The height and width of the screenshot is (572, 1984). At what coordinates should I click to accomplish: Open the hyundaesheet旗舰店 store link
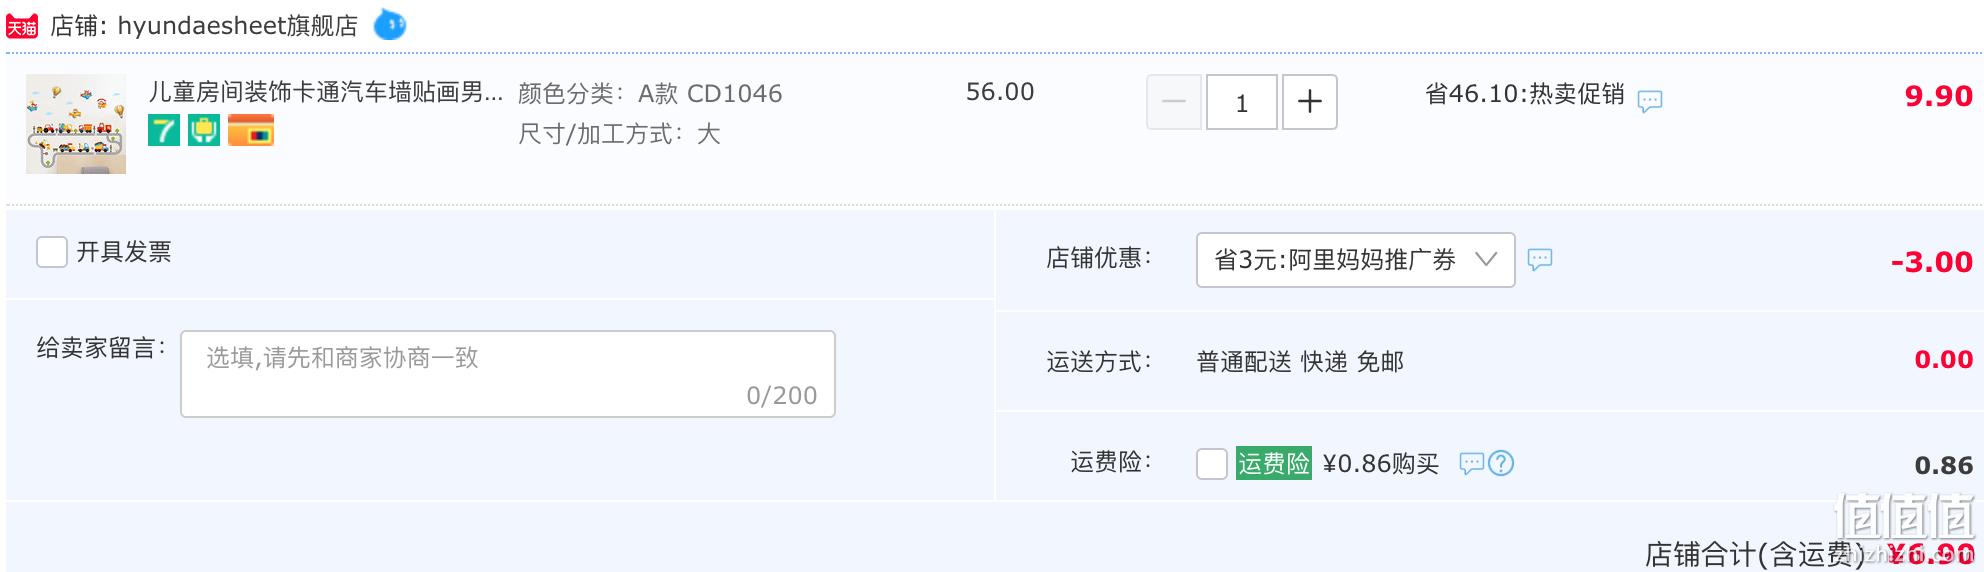point(238,26)
